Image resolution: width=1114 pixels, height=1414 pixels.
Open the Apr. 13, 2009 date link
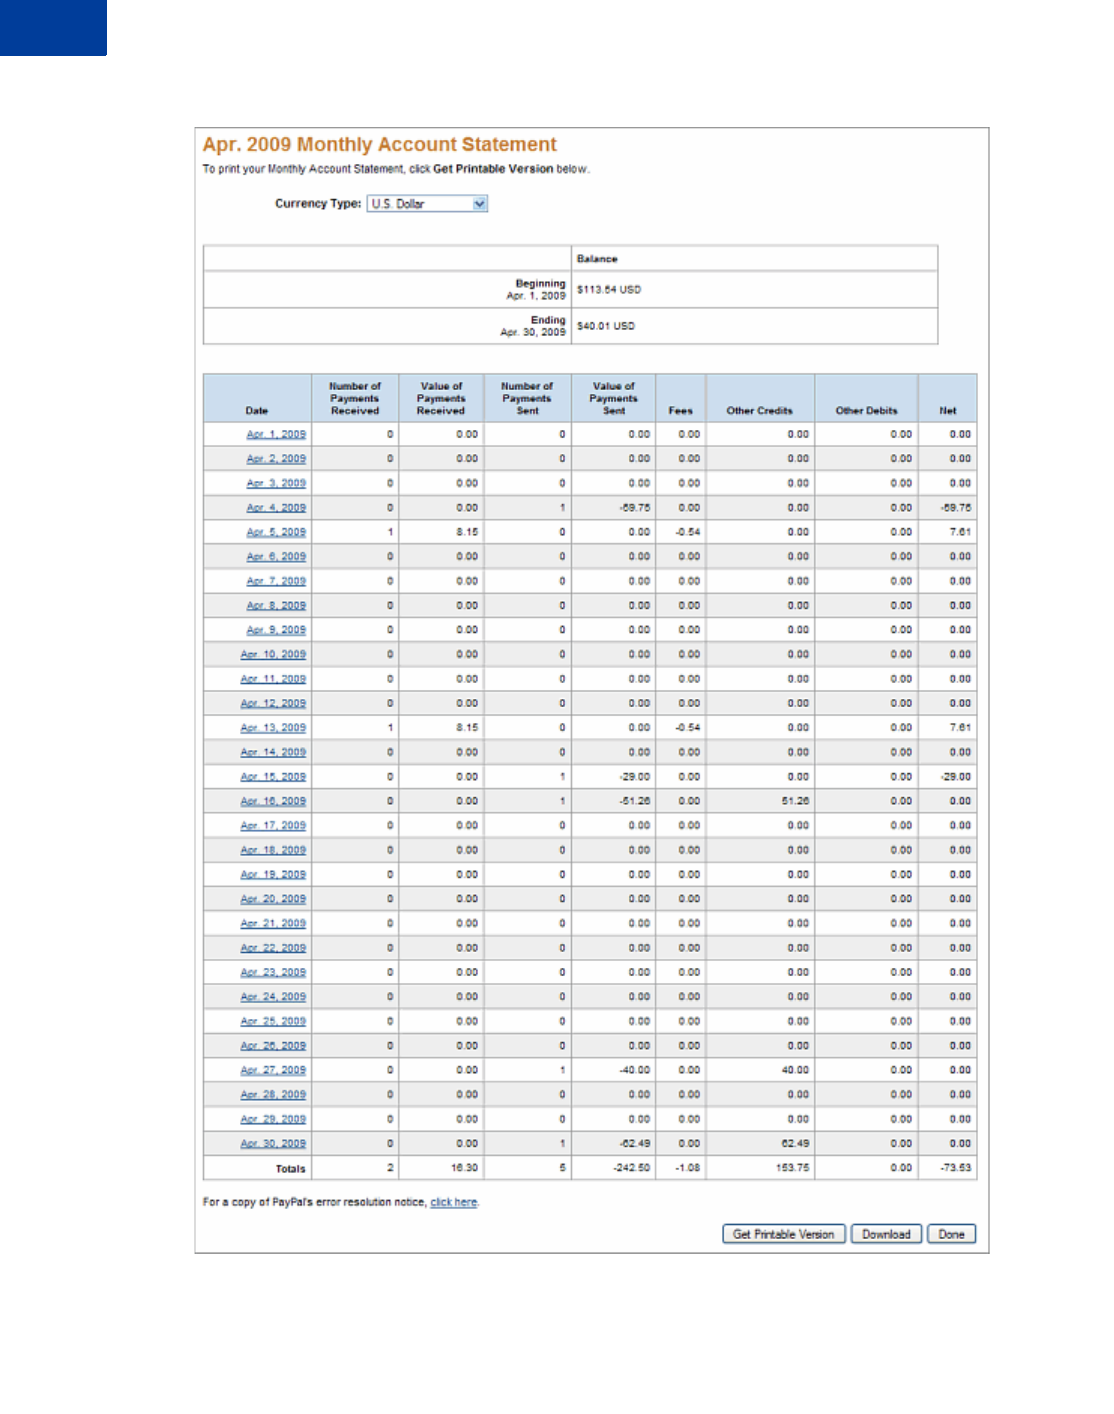273,729
